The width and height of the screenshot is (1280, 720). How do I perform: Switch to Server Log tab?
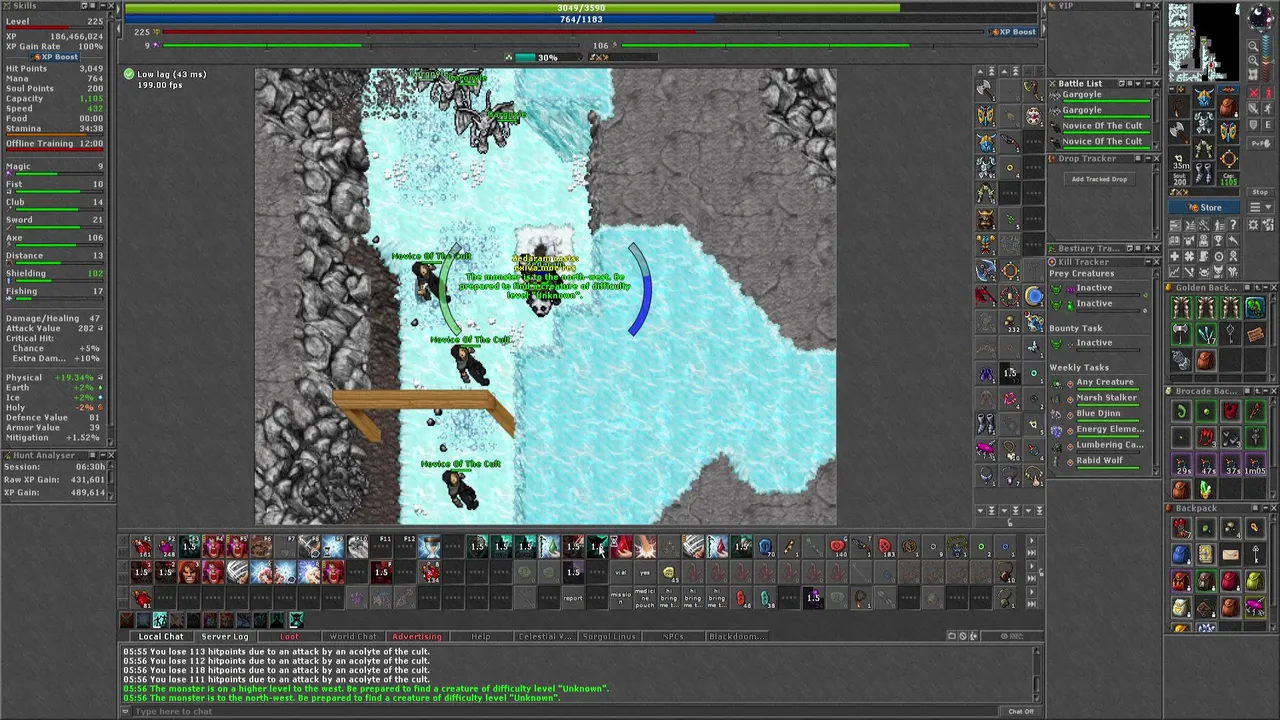225,636
